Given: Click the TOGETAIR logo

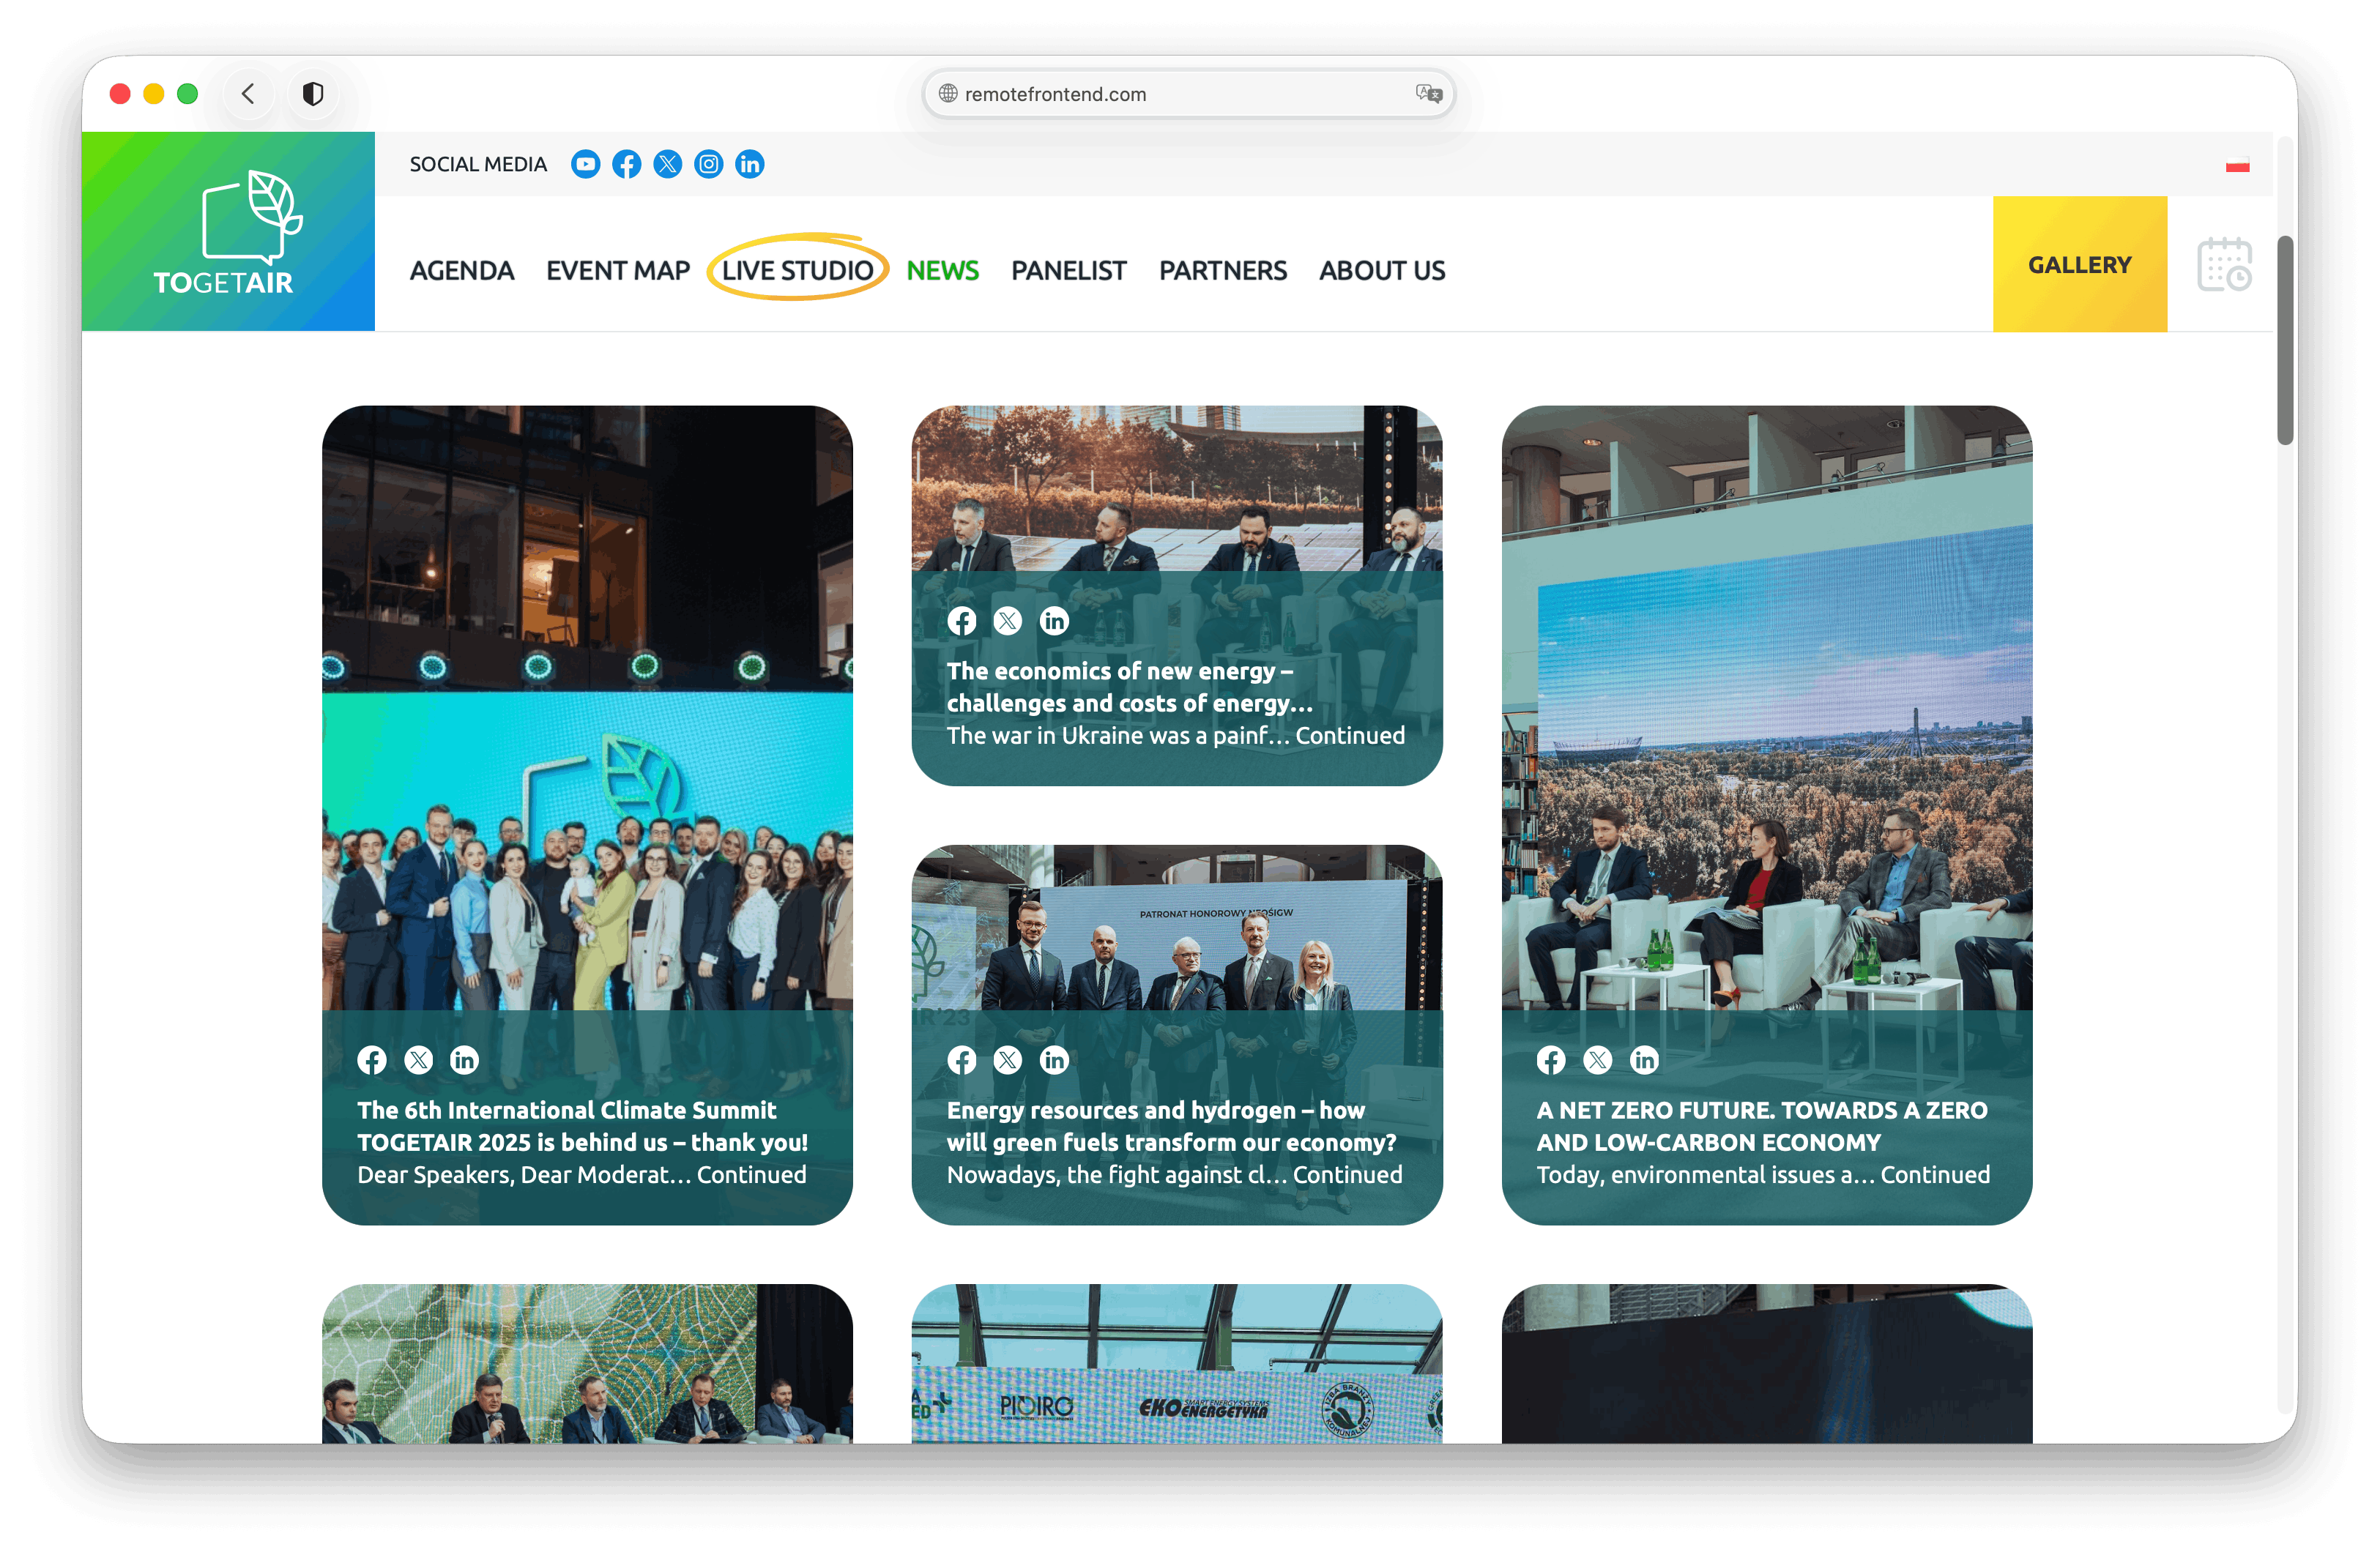Looking at the screenshot, I should click(228, 231).
